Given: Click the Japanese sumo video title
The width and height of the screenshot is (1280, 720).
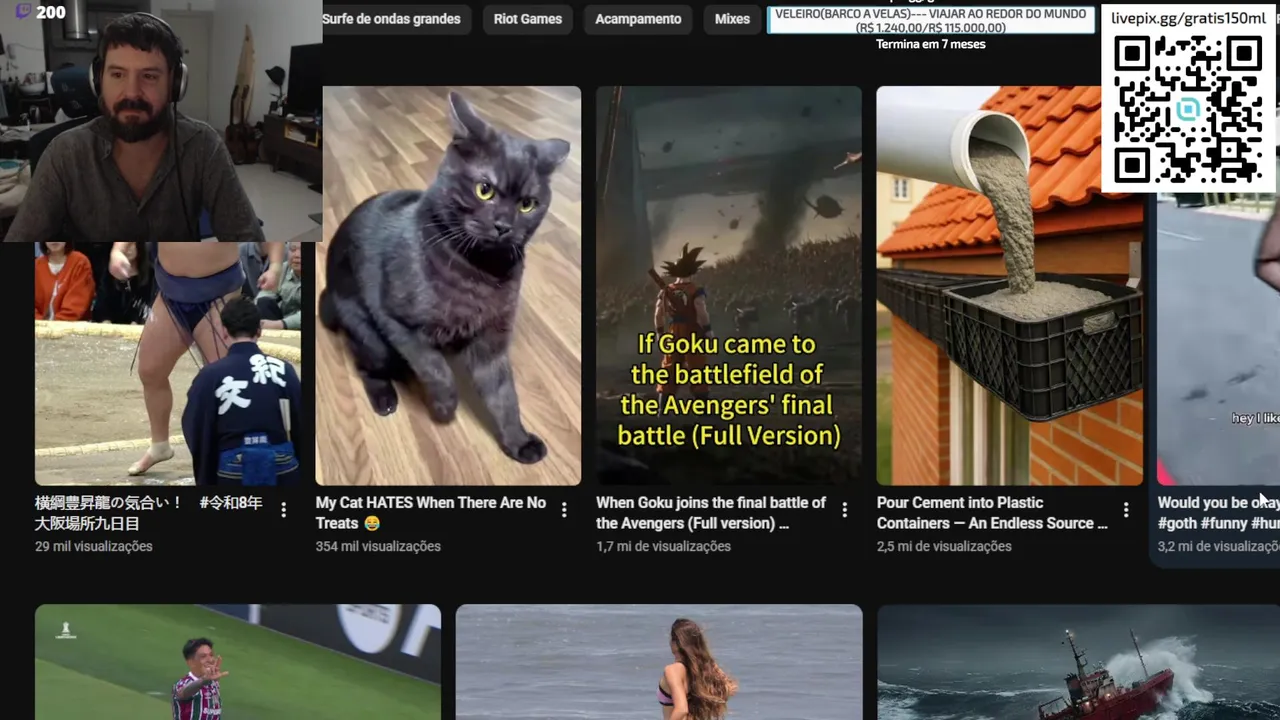Looking at the screenshot, I should click(x=149, y=513).
